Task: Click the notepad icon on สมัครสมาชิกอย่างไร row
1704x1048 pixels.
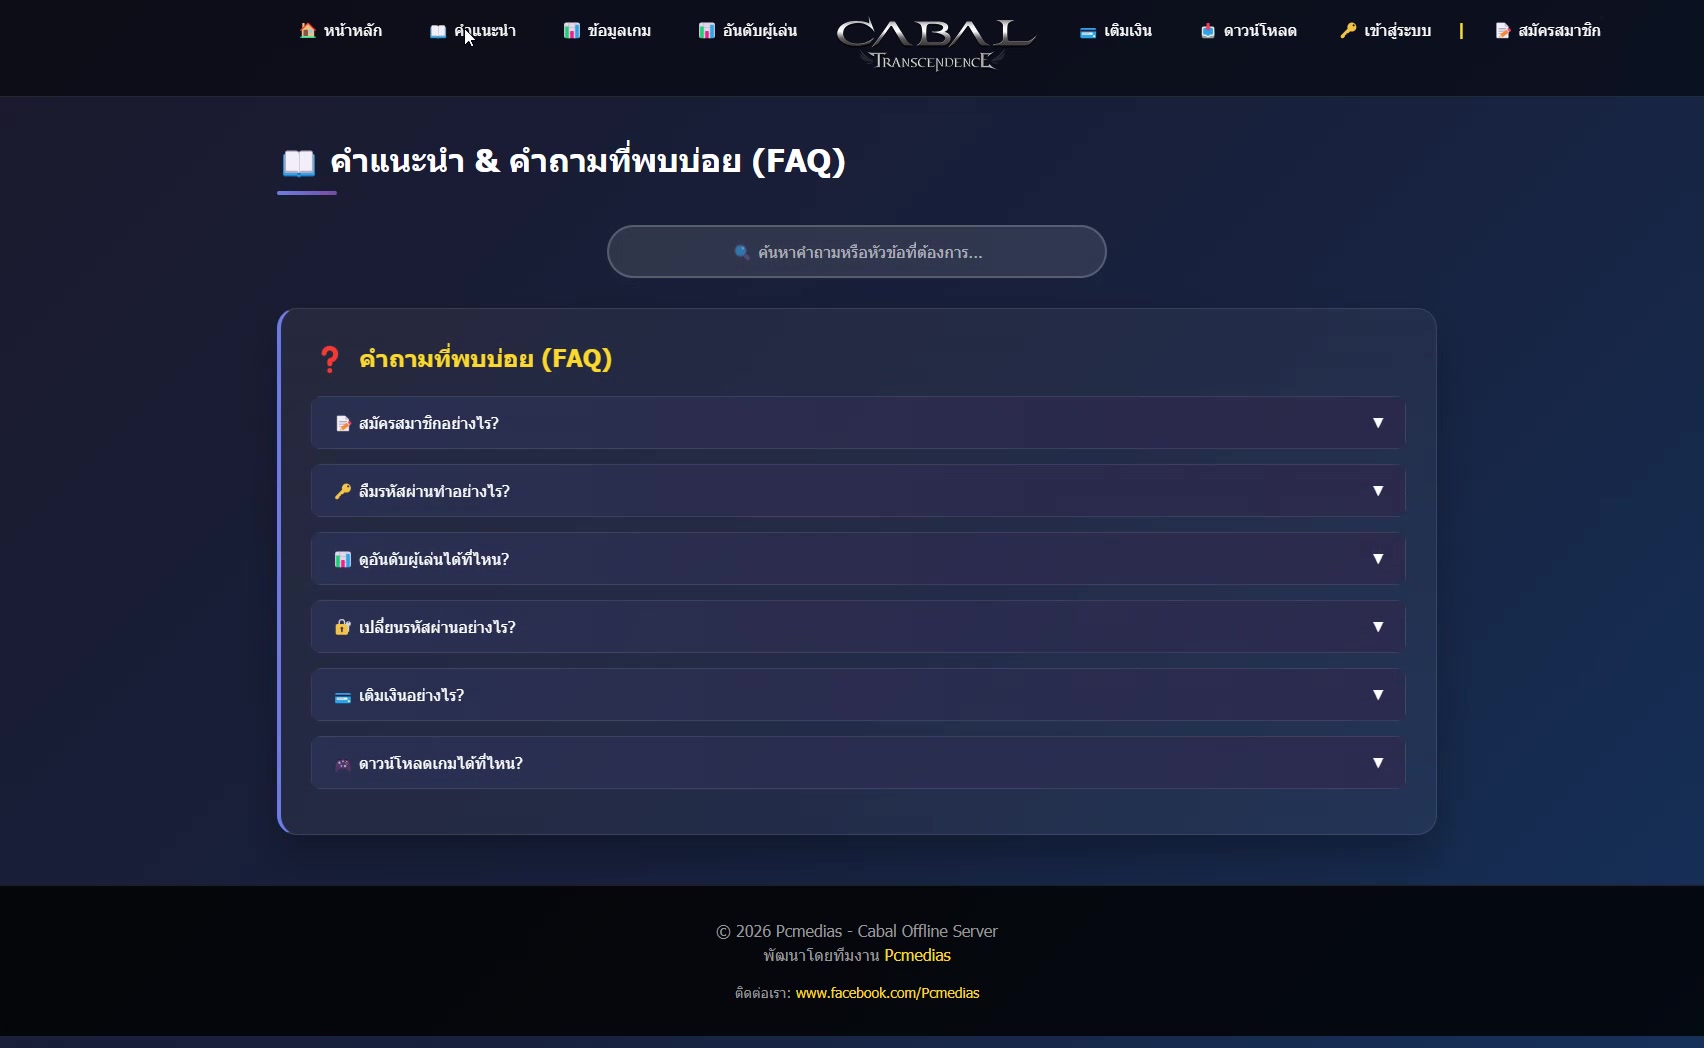Action: coord(343,424)
